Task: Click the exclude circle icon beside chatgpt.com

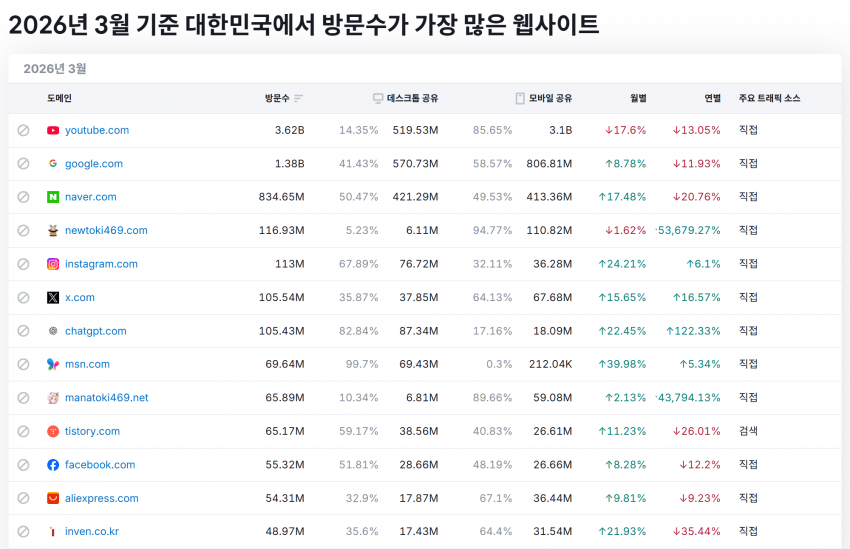Action: (x=23, y=331)
